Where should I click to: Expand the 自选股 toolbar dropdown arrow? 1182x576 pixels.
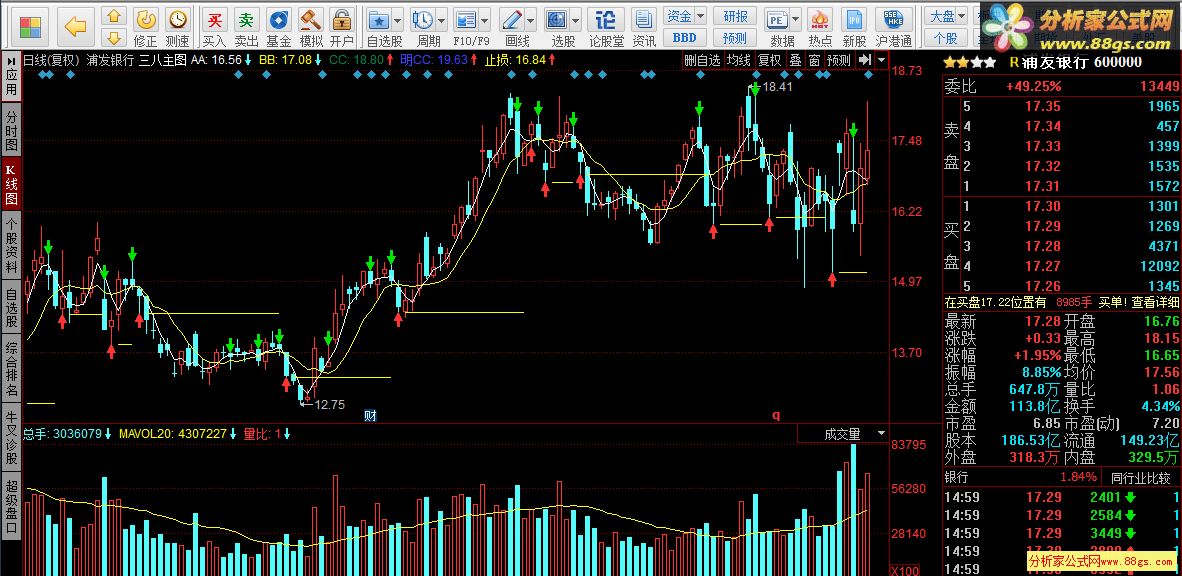(x=398, y=20)
